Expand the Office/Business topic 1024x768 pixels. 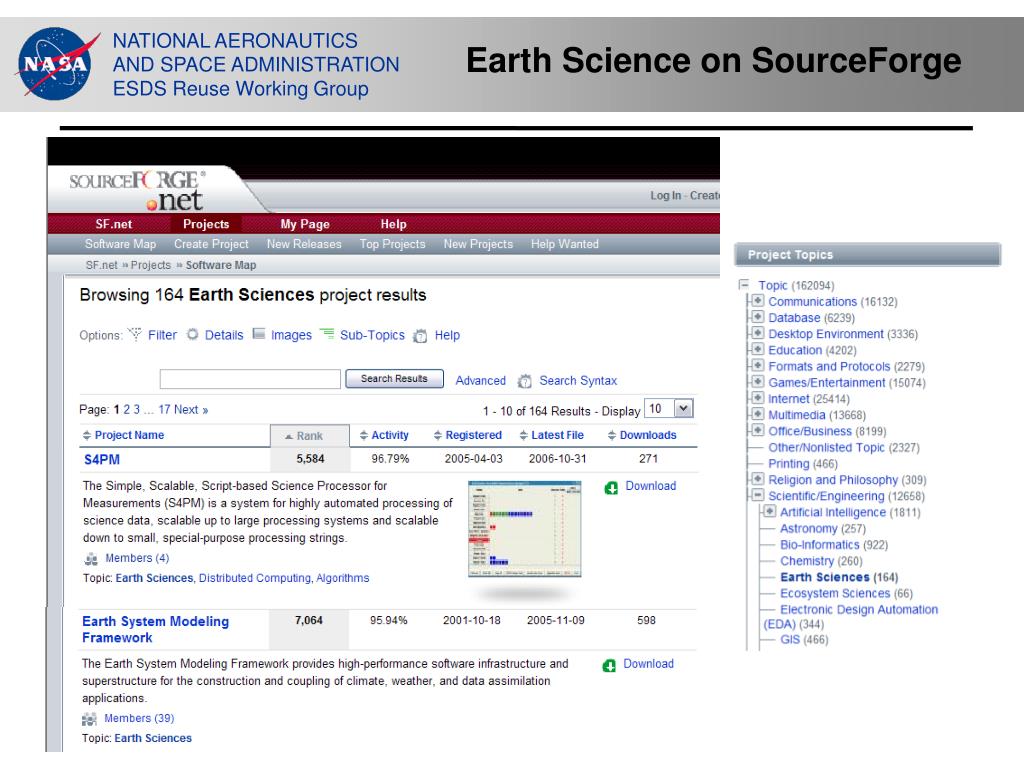coord(758,430)
